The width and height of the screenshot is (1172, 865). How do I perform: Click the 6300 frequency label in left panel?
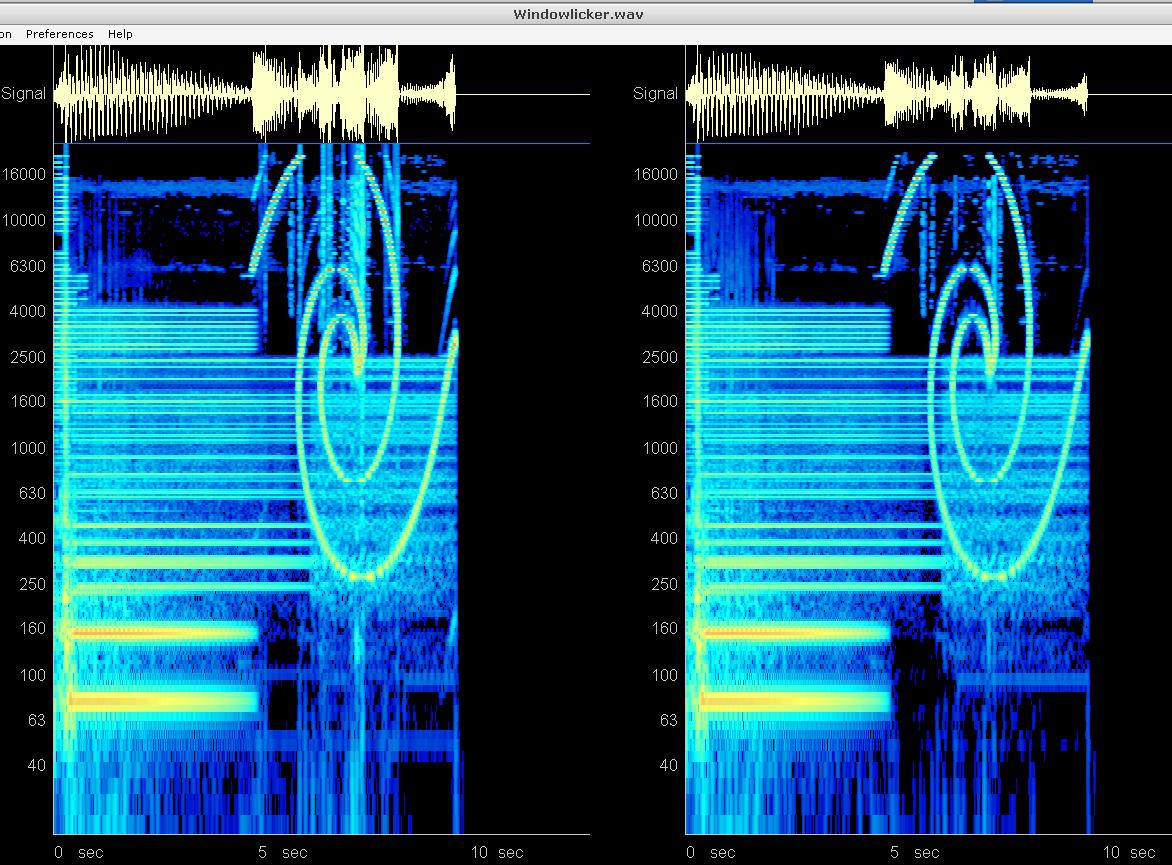click(28, 266)
